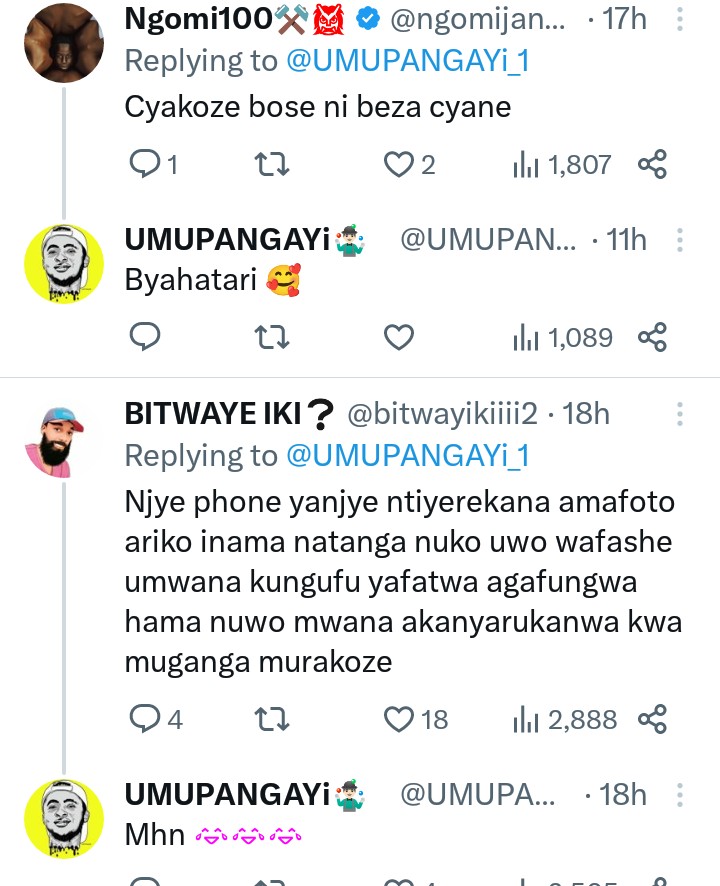Share Ngomi100's tweet
The width and height of the screenshot is (720, 886).
652,164
